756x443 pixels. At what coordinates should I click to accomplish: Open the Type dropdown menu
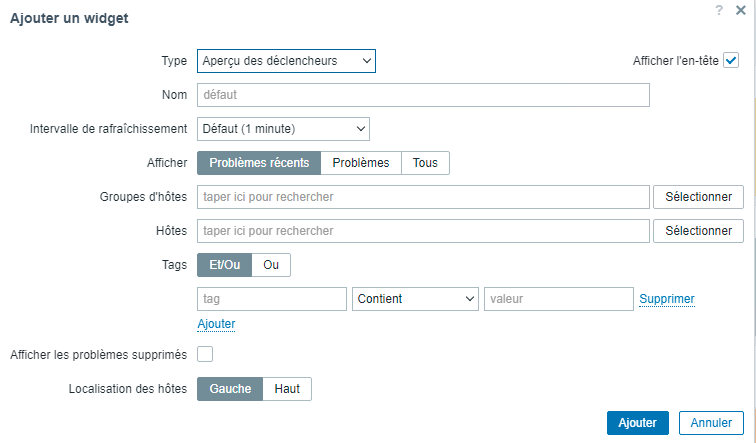click(x=286, y=61)
